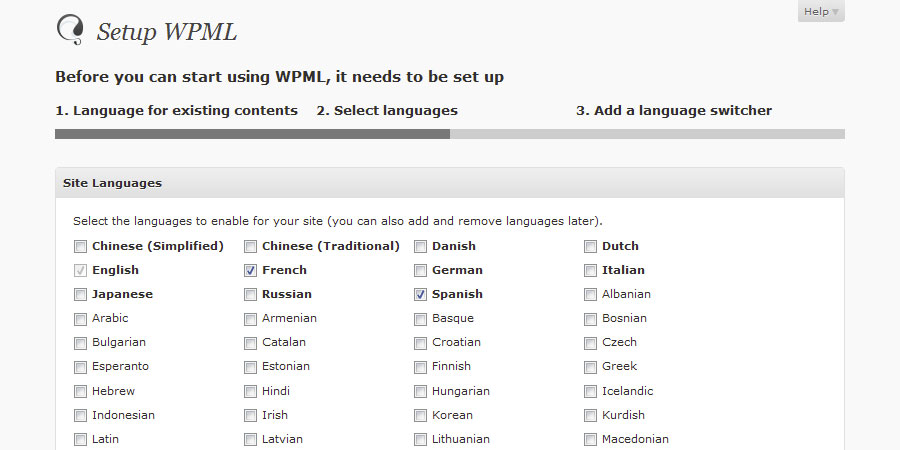Click the Chinese (Traditional) label text
Viewport: 900px width, 450px height.
click(x=331, y=246)
